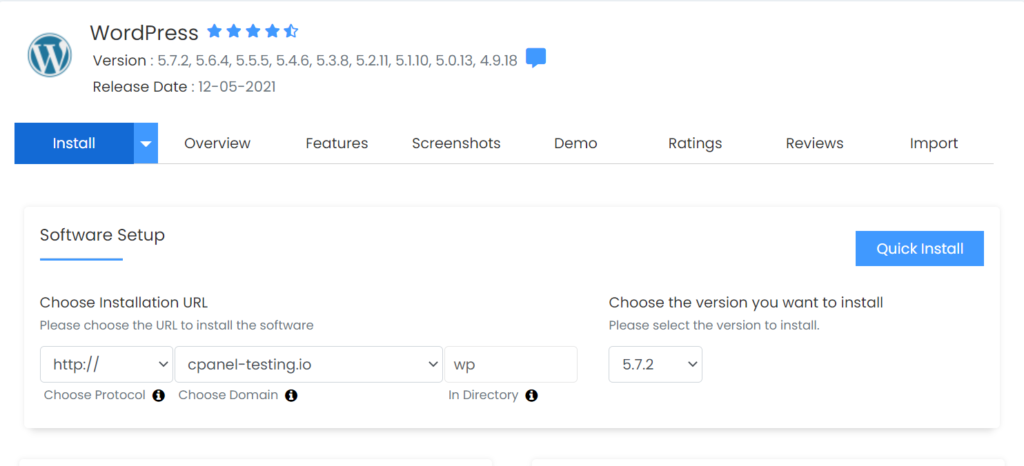Image resolution: width=1024 pixels, height=466 pixels.
Task: Go to the Ratings tab
Action: tap(695, 143)
